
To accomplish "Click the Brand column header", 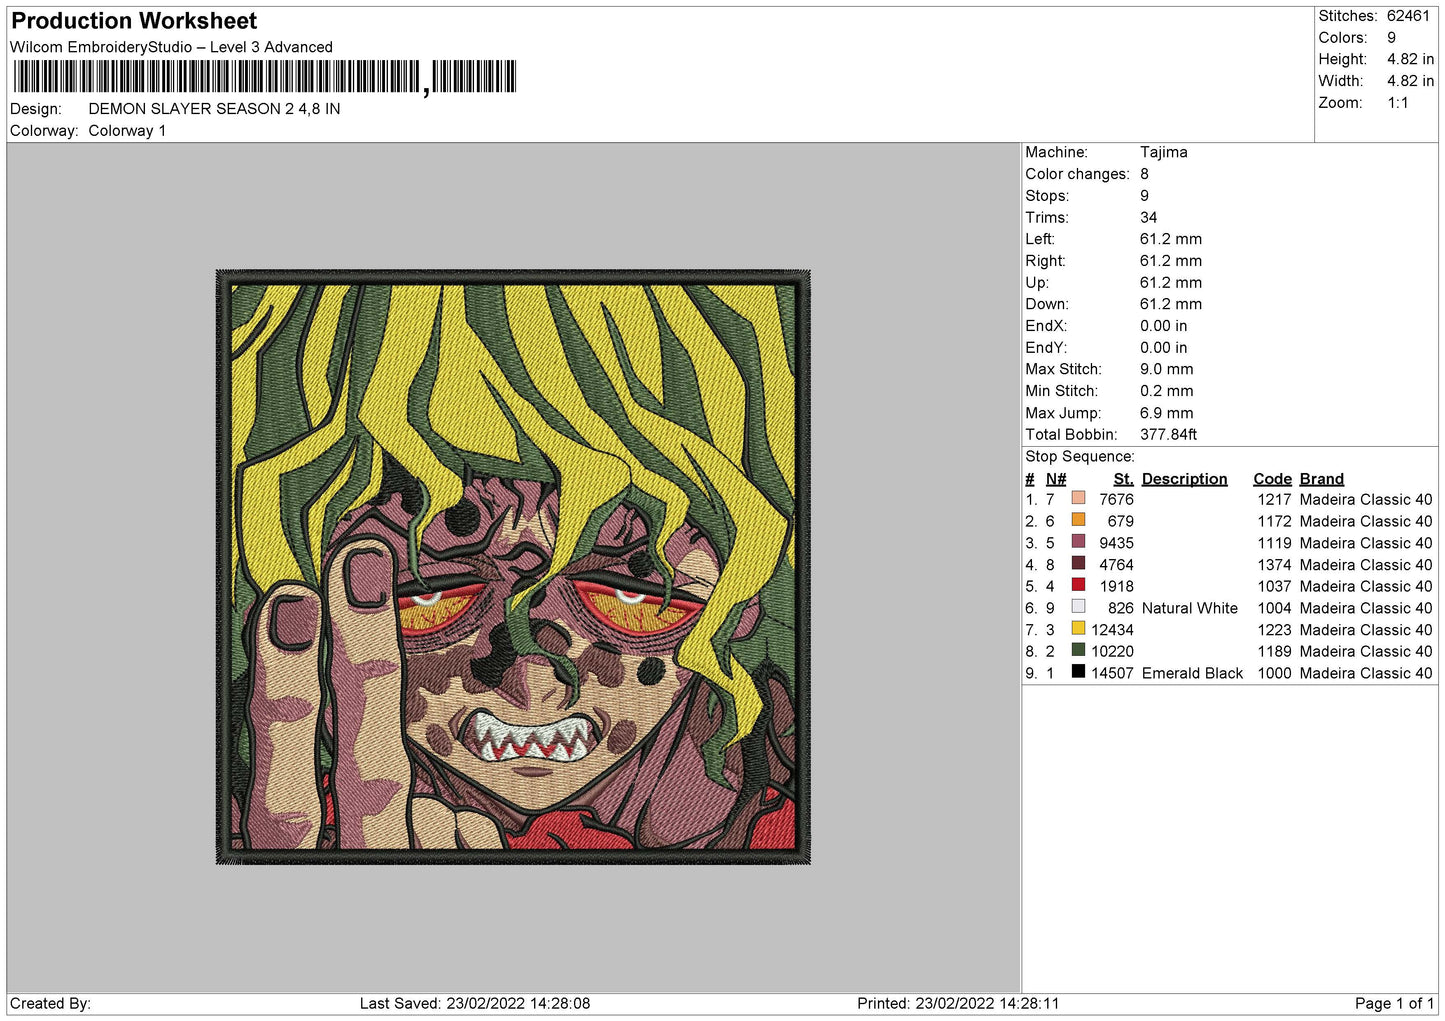I will pyautogui.click(x=1322, y=479).
